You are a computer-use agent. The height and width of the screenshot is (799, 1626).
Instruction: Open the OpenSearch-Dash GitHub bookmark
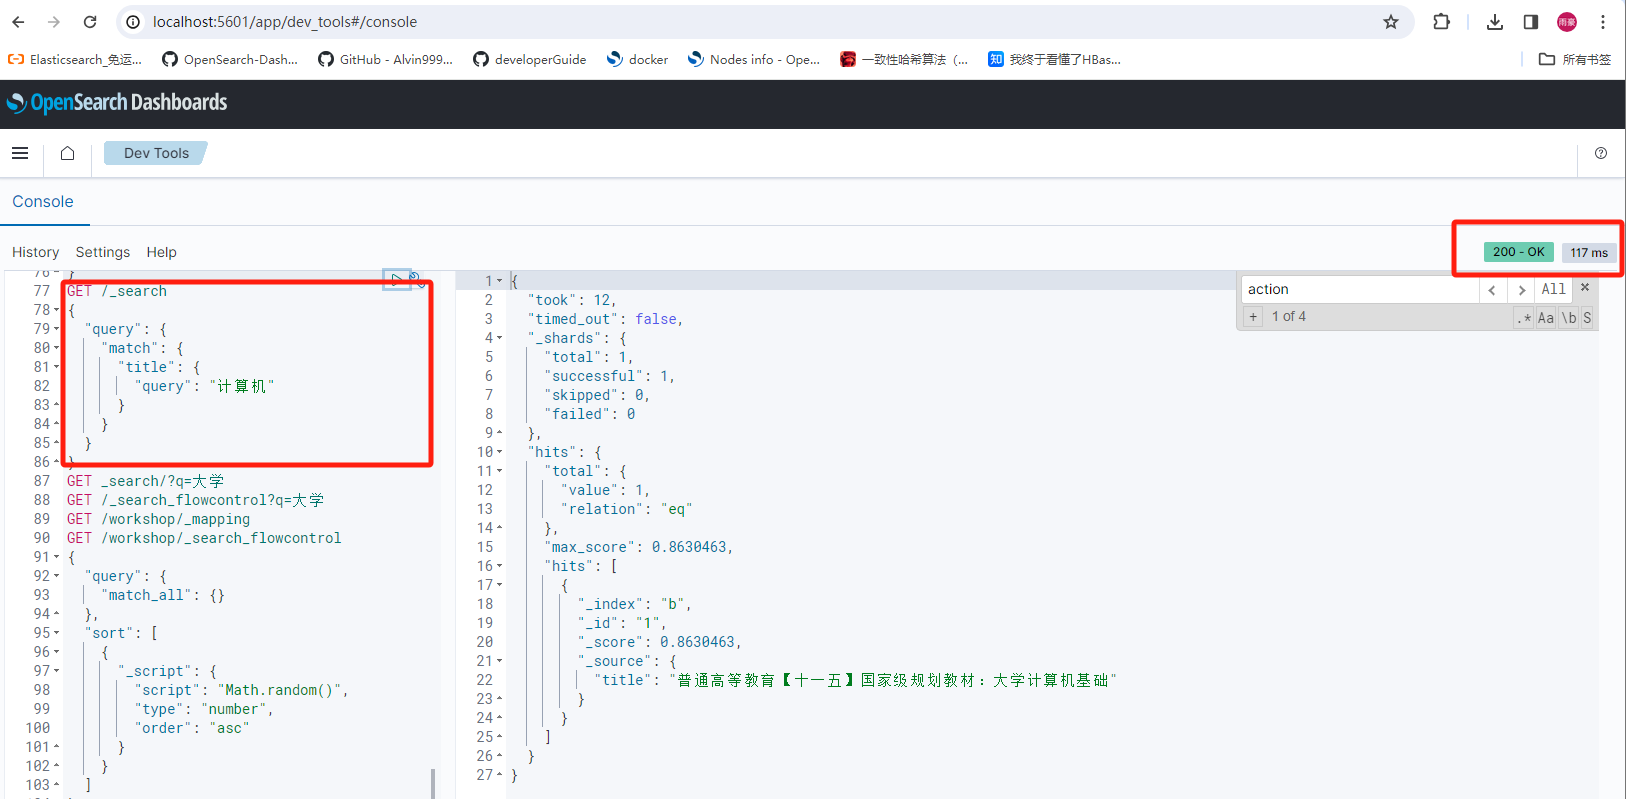(x=230, y=60)
